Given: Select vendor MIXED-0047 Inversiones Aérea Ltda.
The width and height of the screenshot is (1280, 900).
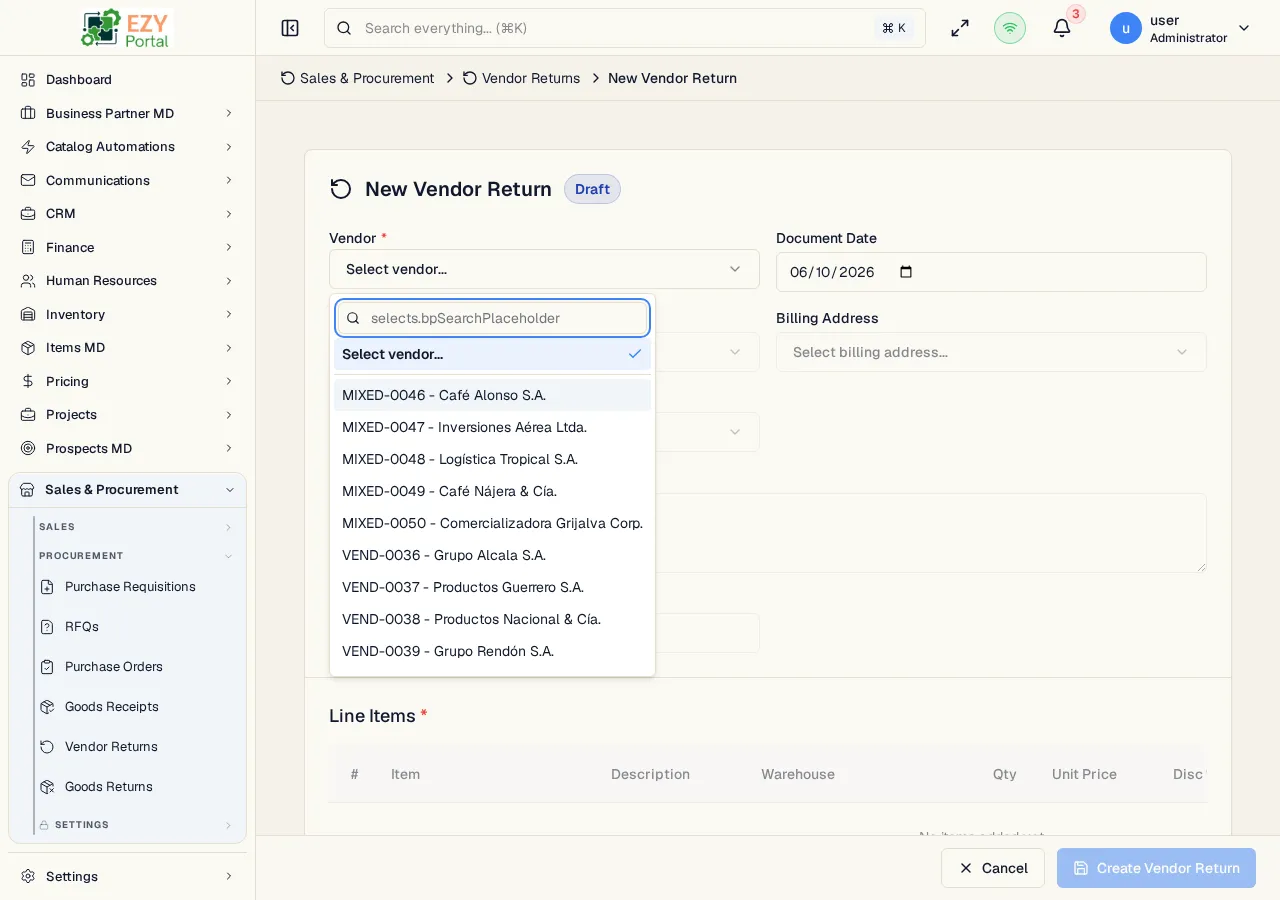Looking at the screenshot, I should pyautogui.click(x=492, y=427).
